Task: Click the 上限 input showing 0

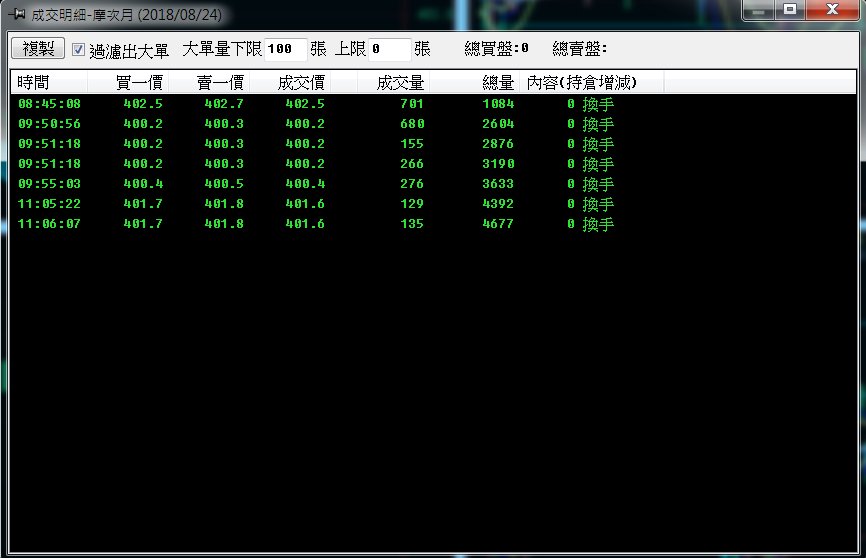Action: [389, 49]
